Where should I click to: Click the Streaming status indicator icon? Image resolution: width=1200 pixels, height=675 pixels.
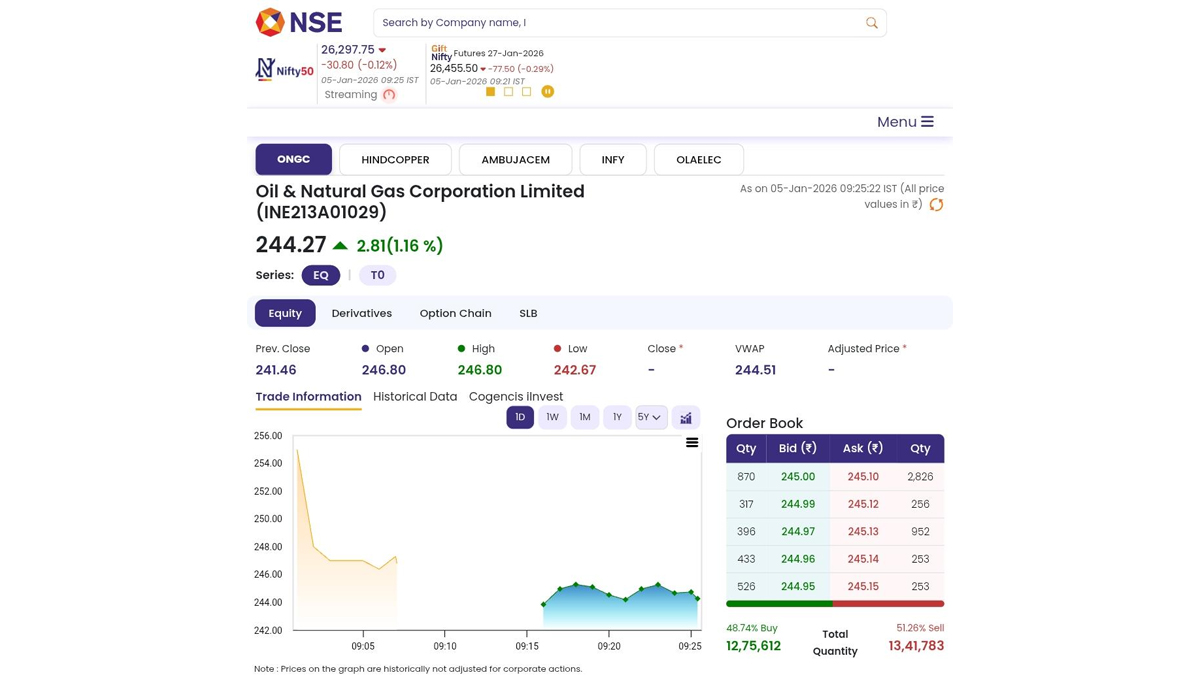(389, 95)
